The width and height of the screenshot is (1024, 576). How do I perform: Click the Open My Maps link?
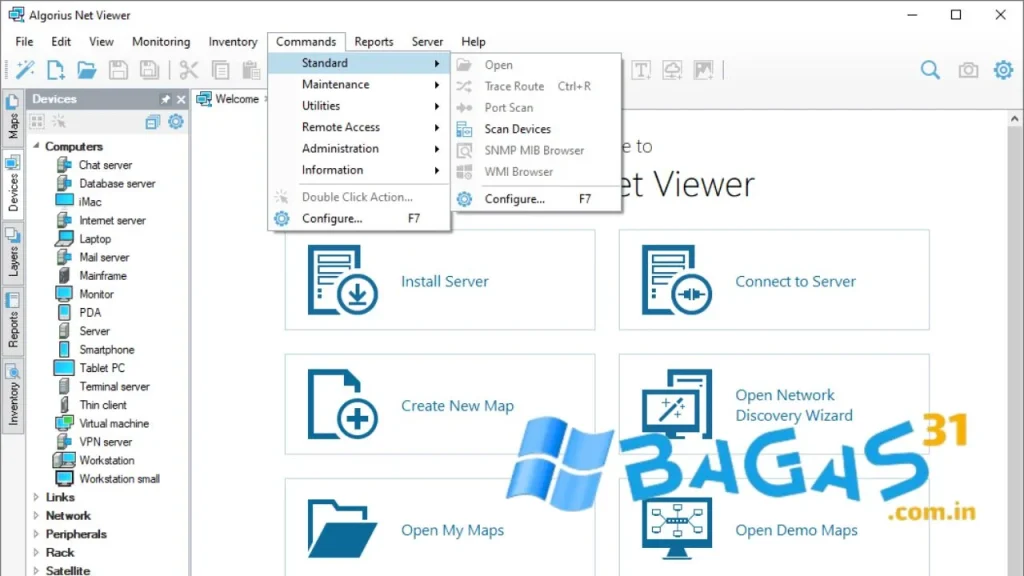452,530
